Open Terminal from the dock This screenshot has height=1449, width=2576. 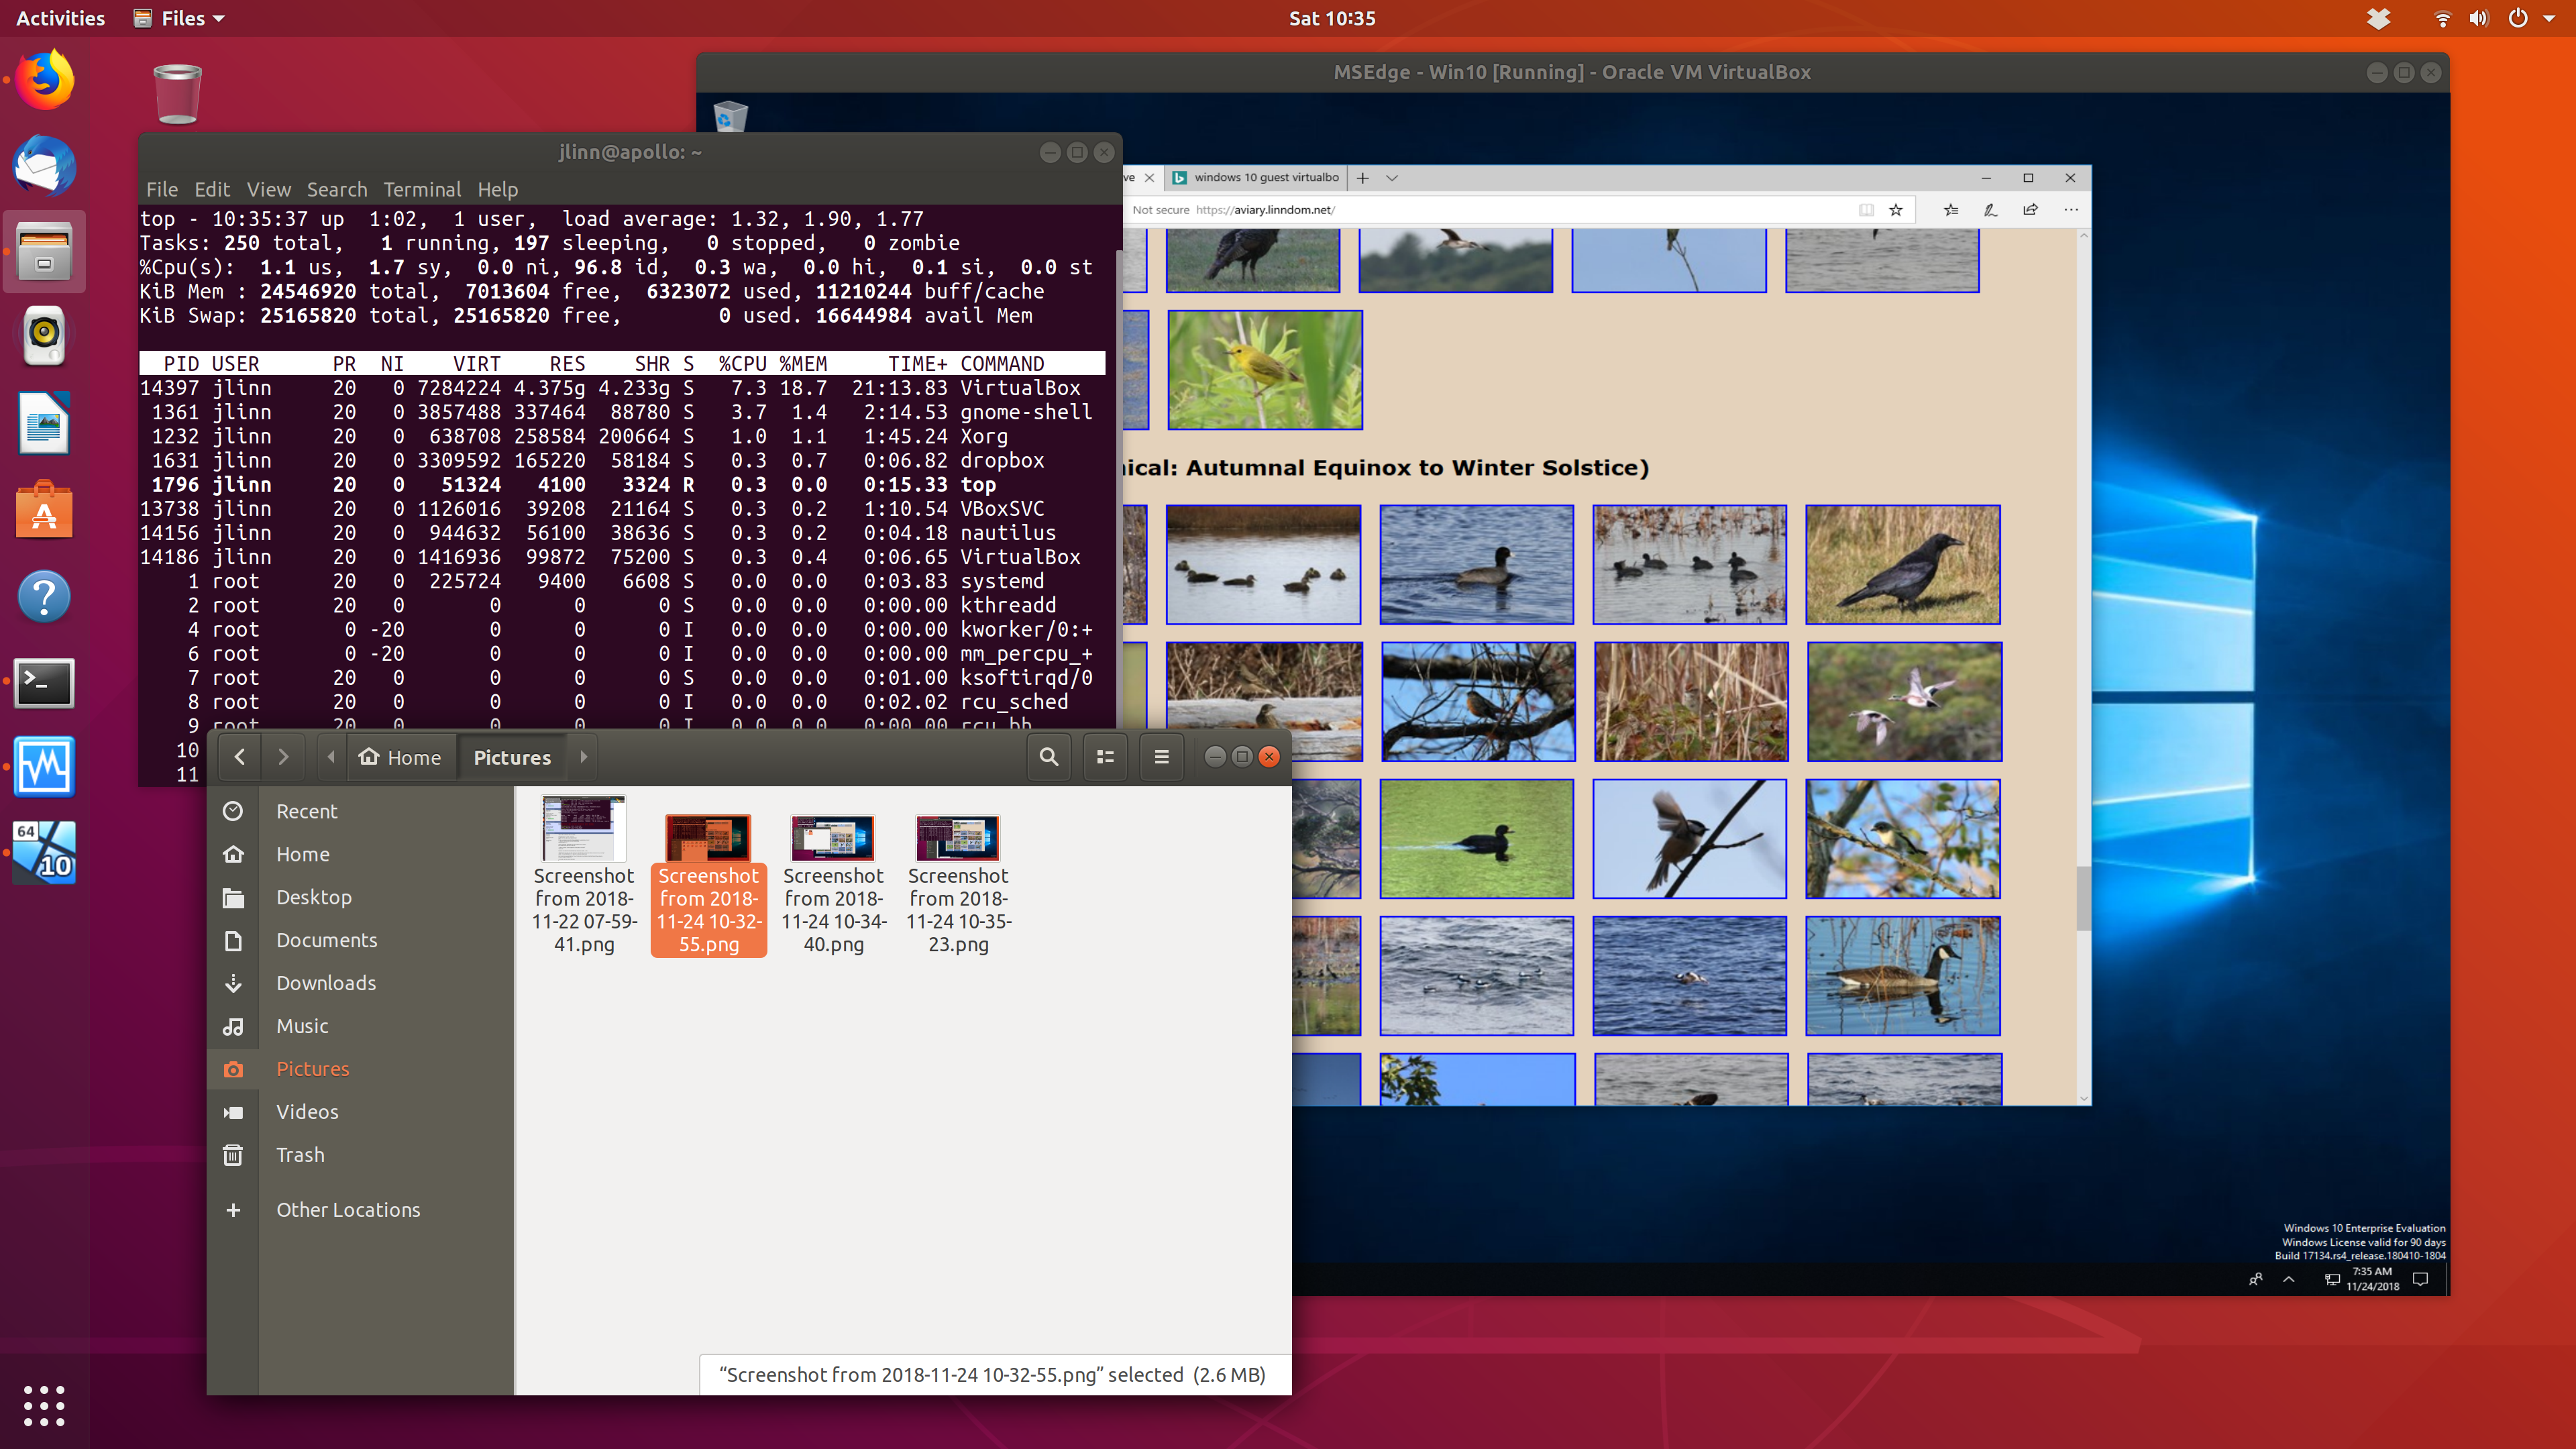pyautogui.click(x=44, y=683)
